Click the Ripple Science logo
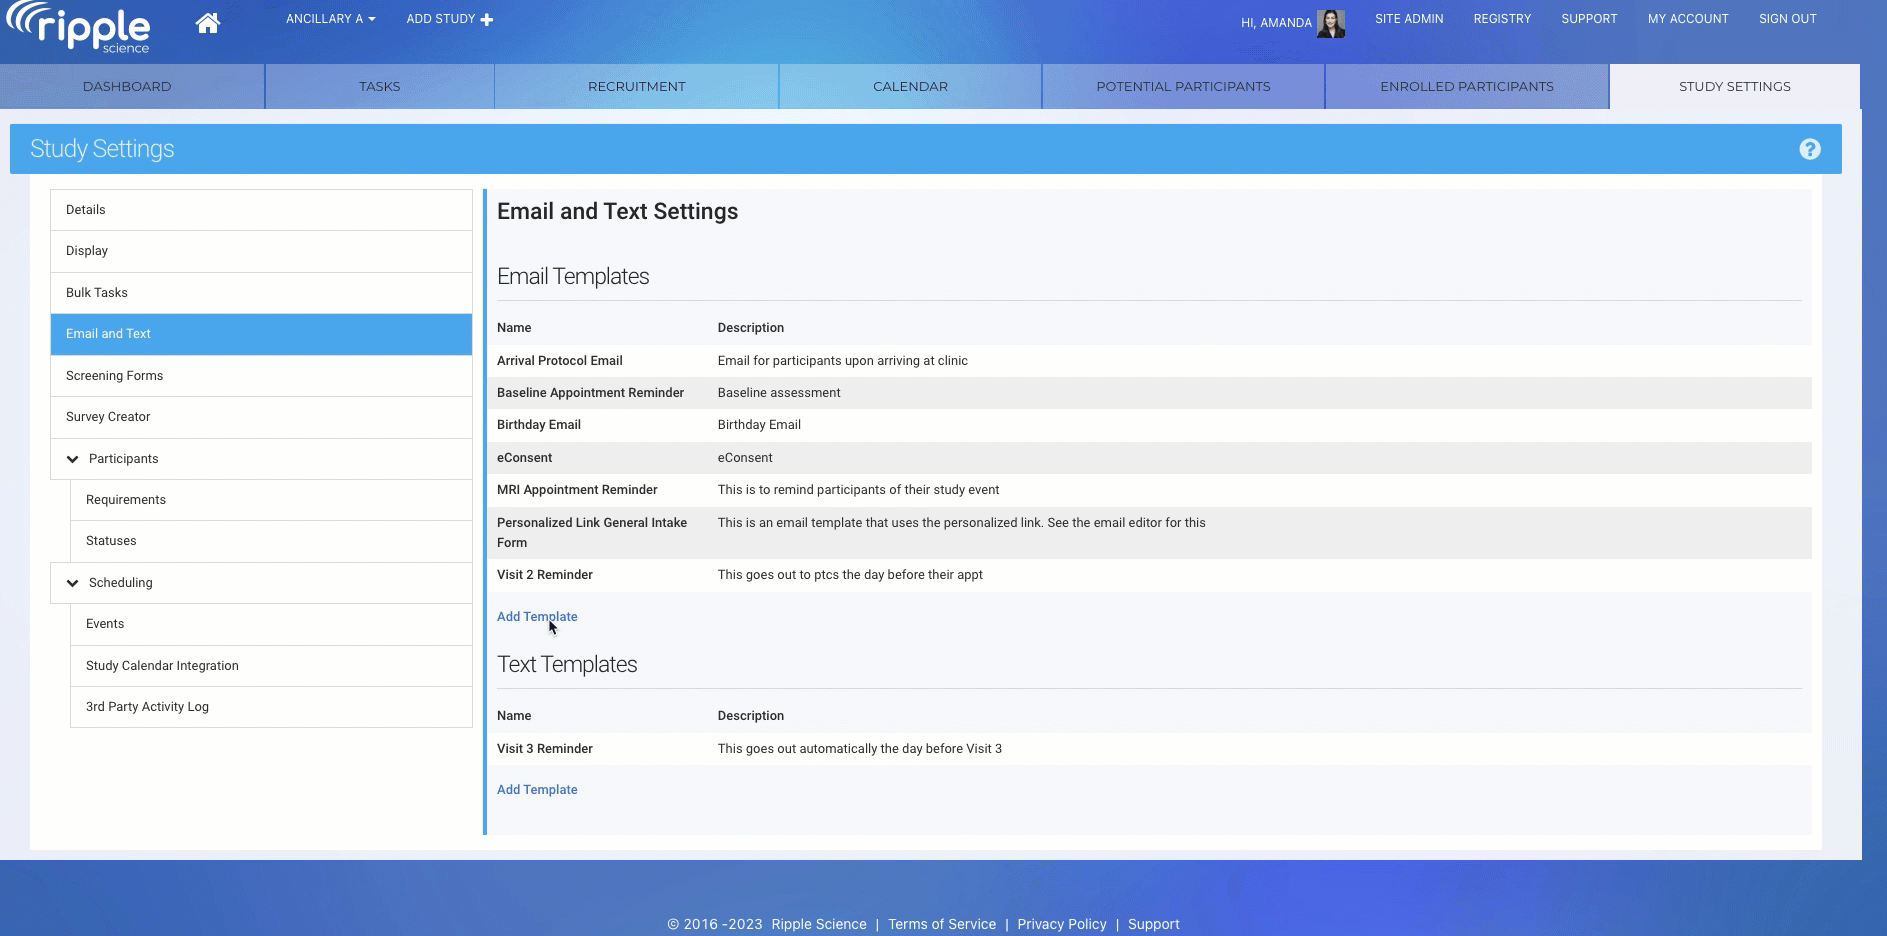This screenshot has width=1887, height=936. click(80, 28)
